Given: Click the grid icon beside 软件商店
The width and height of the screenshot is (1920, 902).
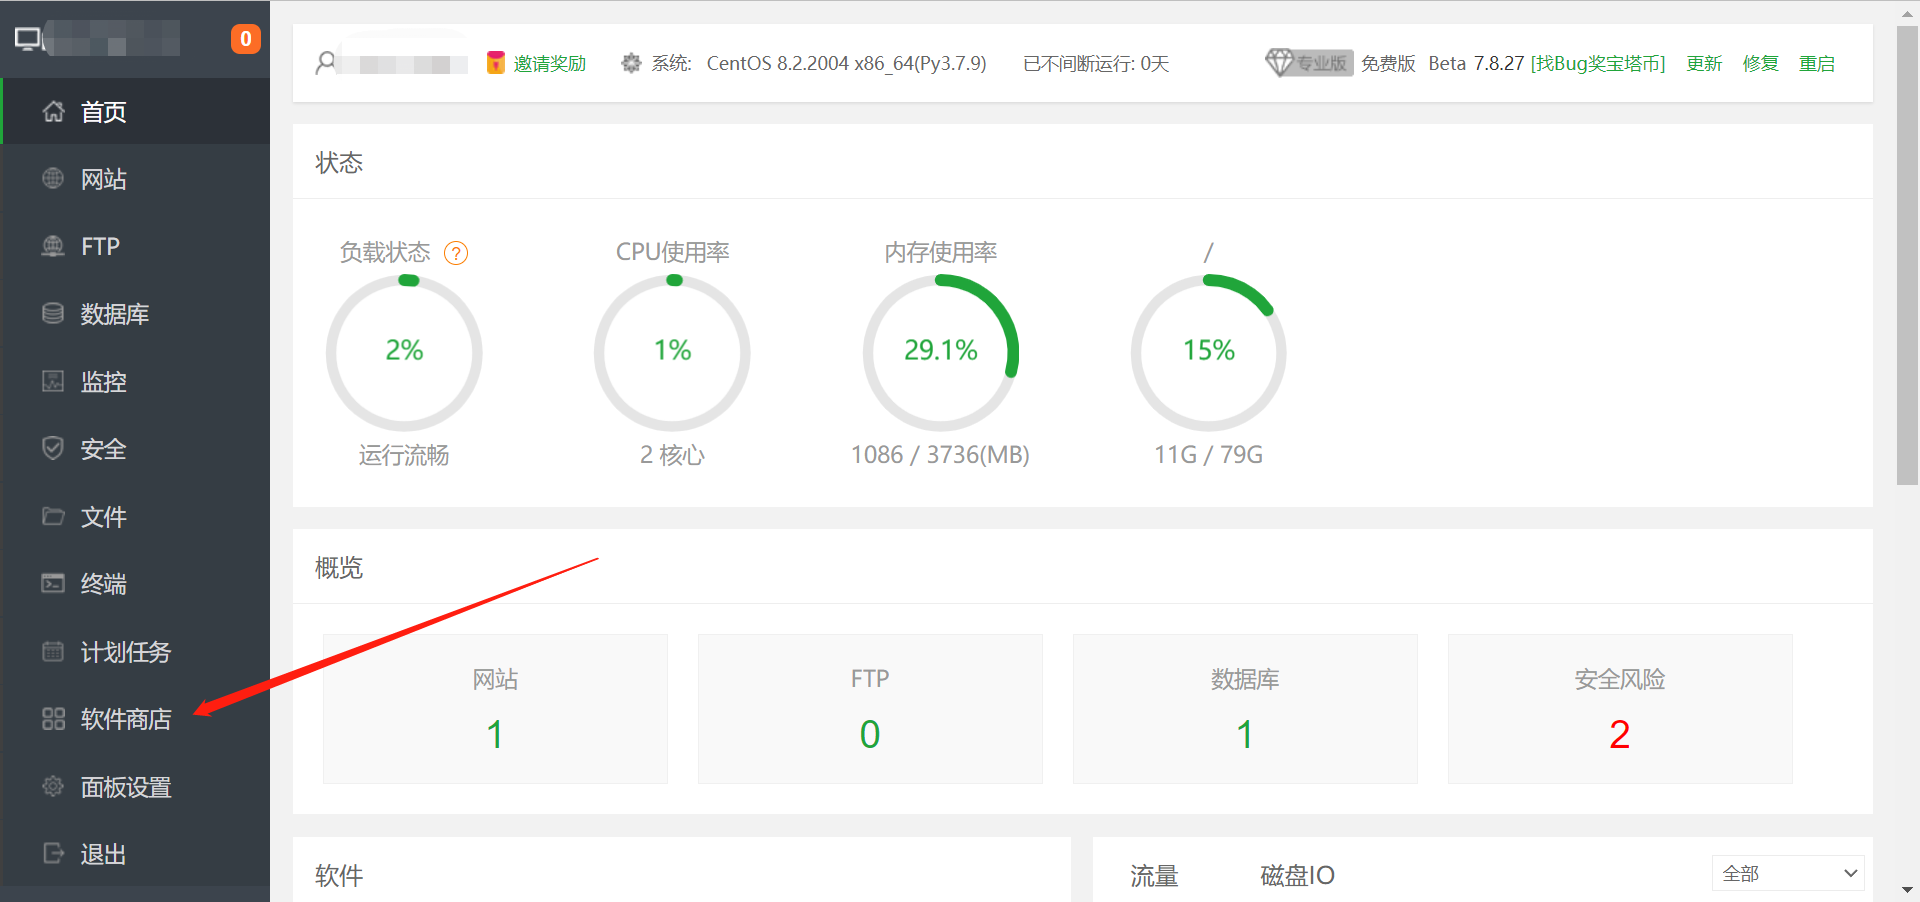Looking at the screenshot, I should click(x=53, y=719).
